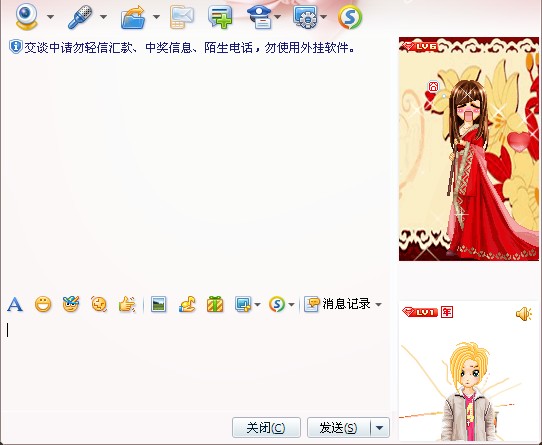Open 消息记录 message history
Screen dimensions: 542x445
click(337, 304)
